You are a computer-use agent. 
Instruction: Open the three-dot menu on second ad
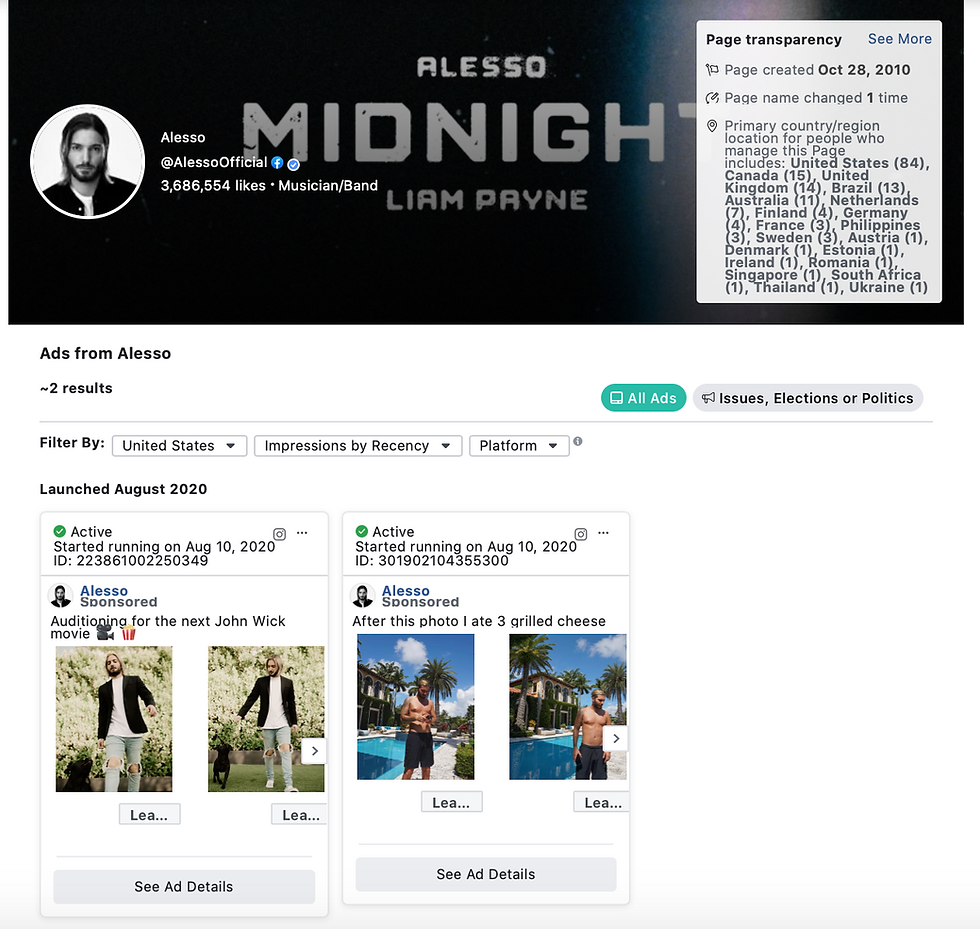click(x=603, y=533)
